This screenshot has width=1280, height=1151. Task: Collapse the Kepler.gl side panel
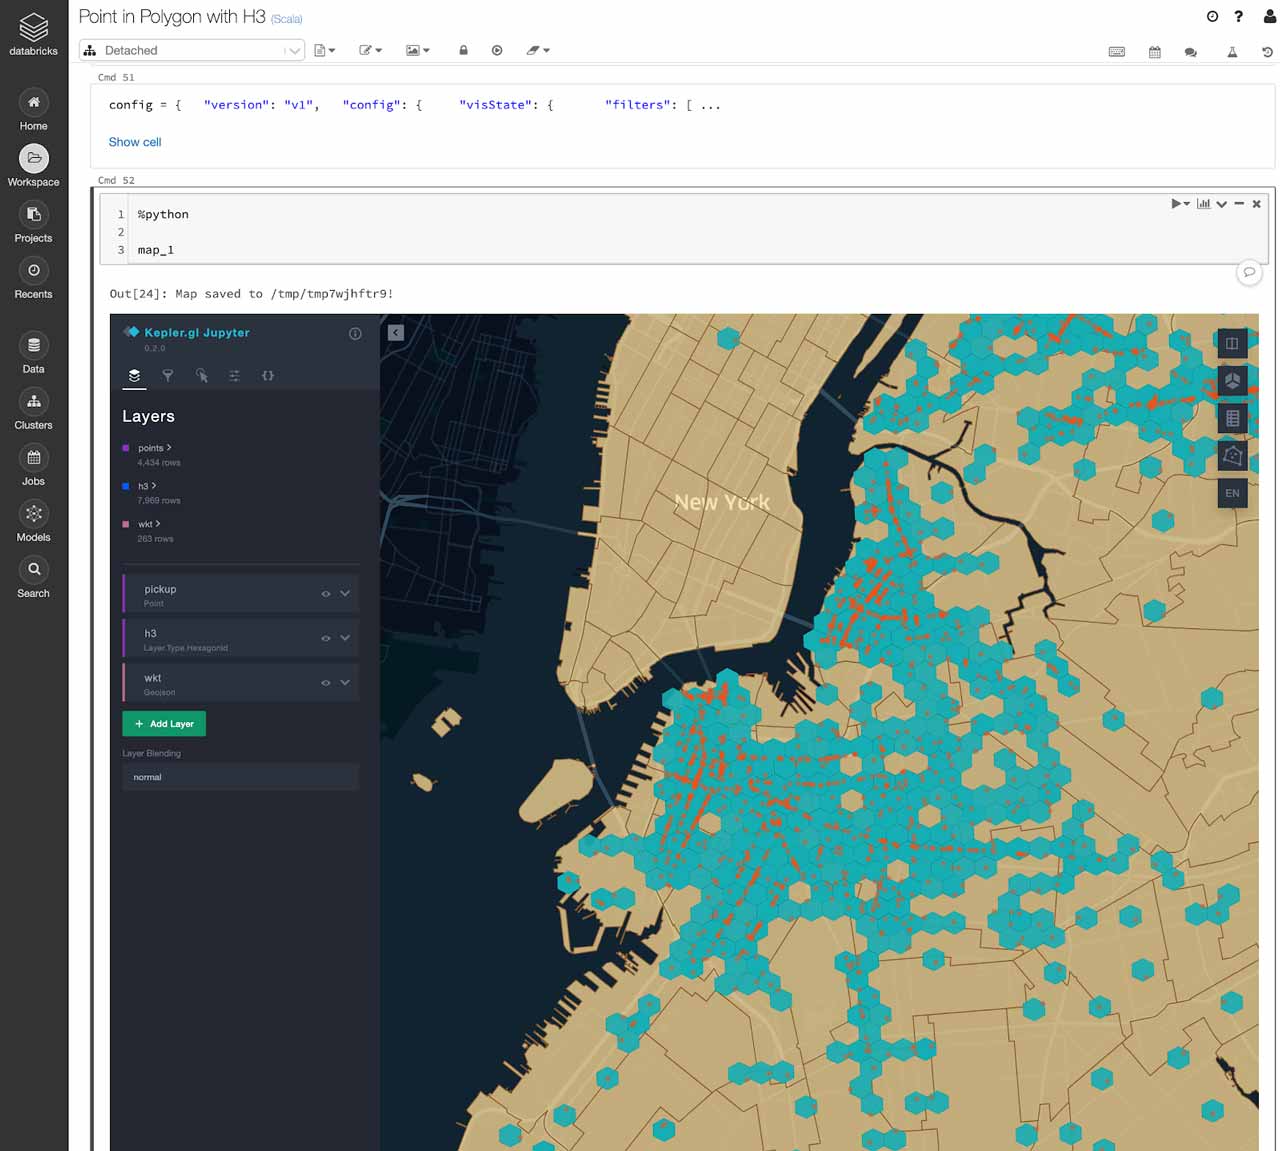click(x=396, y=333)
